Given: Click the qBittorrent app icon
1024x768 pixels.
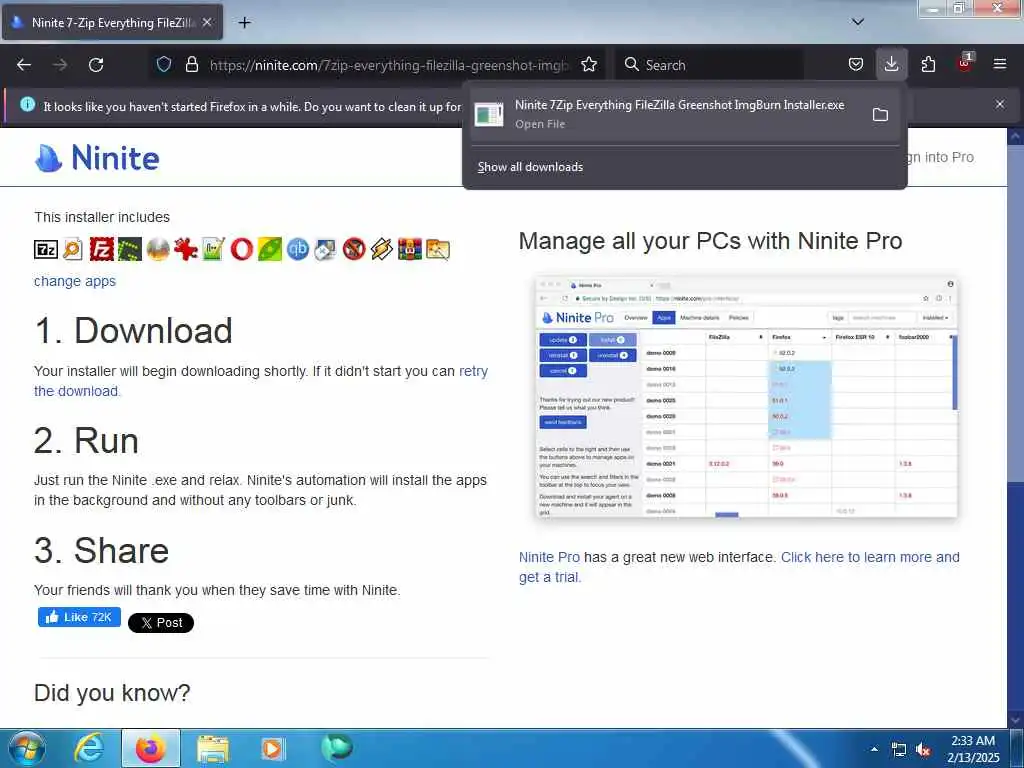Looking at the screenshot, I should pos(298,249).
